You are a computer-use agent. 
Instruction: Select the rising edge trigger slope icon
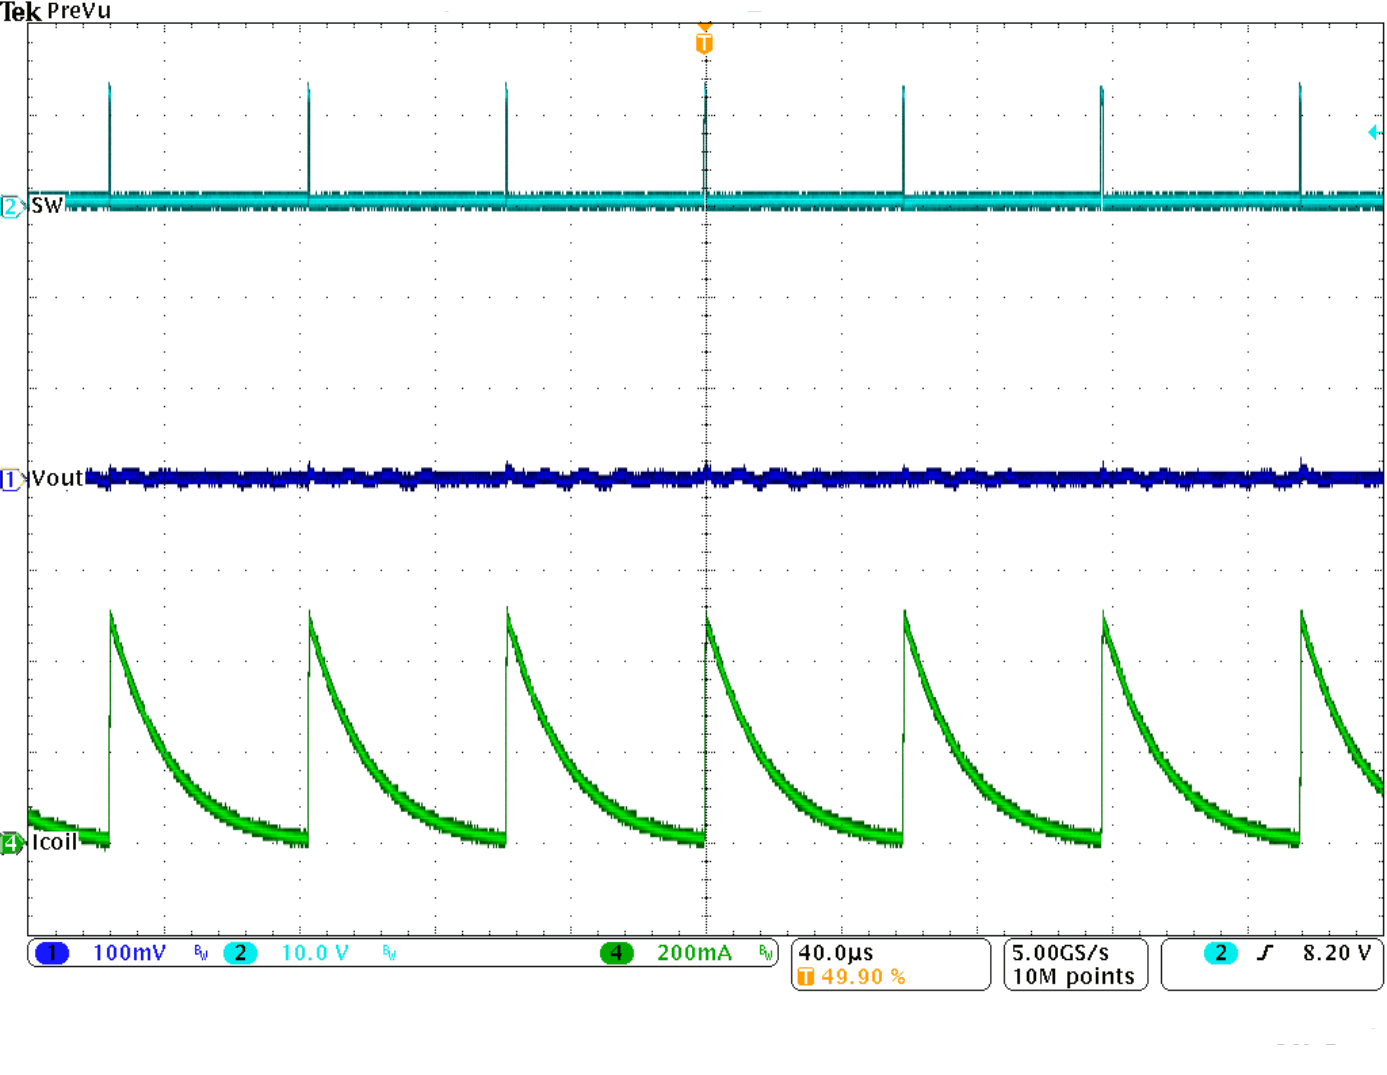[x=1265, y=953]
